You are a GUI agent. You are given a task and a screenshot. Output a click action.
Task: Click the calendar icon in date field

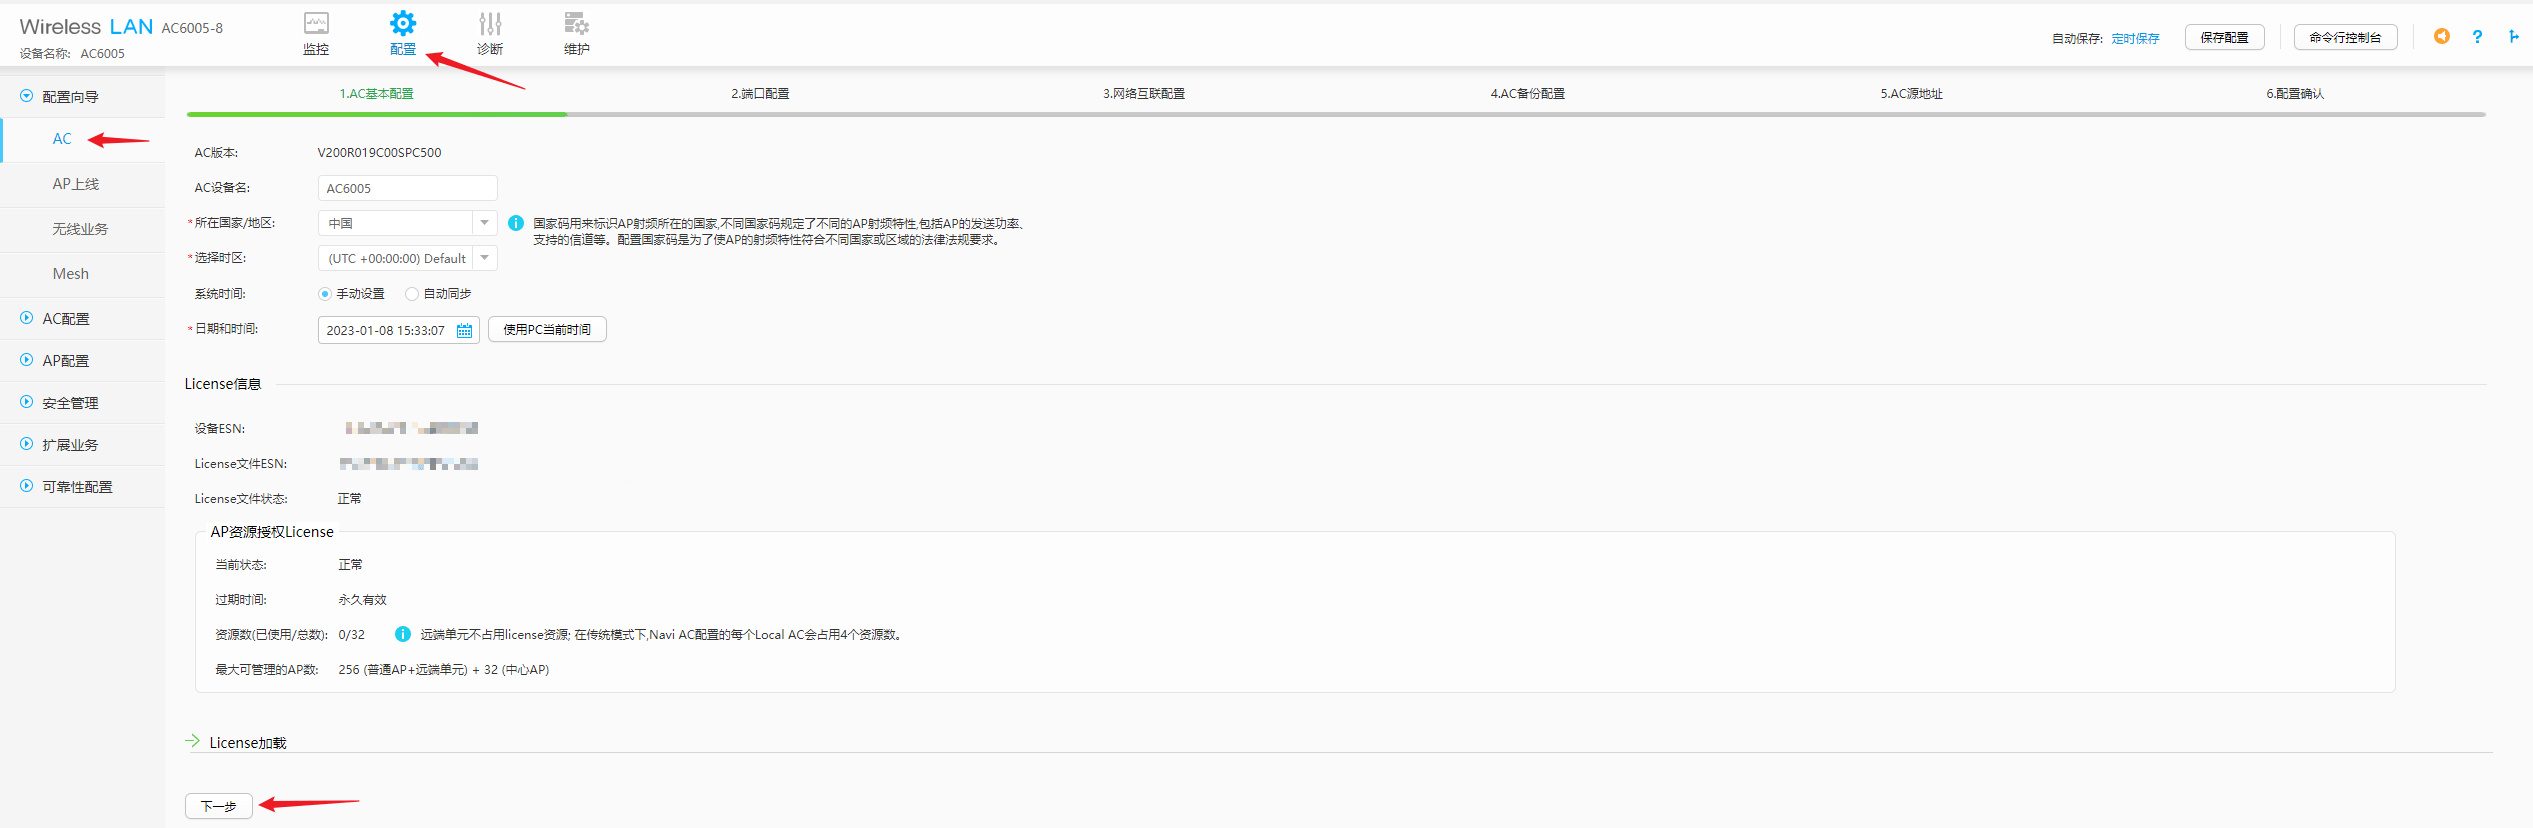(x=465, y=331)
